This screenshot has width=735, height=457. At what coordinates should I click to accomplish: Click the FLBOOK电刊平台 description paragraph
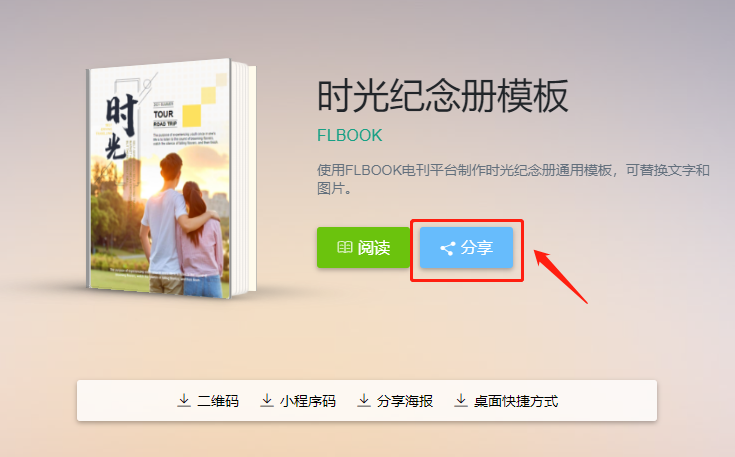pos(513,179)
